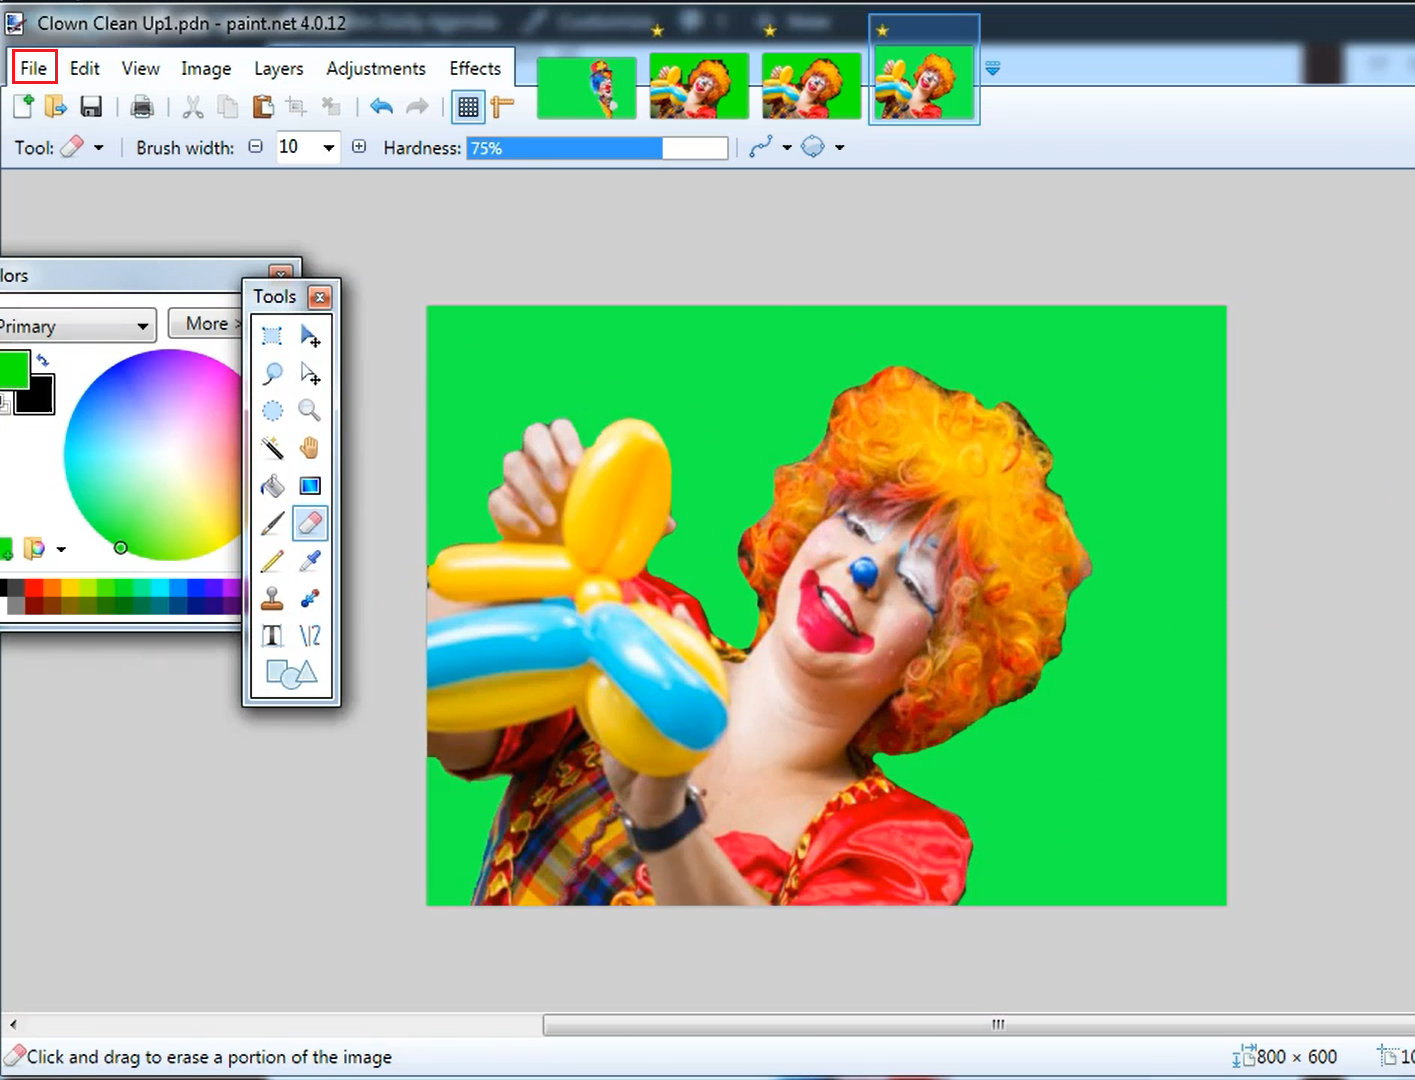Open the Adjustments menu

(375, 68)
